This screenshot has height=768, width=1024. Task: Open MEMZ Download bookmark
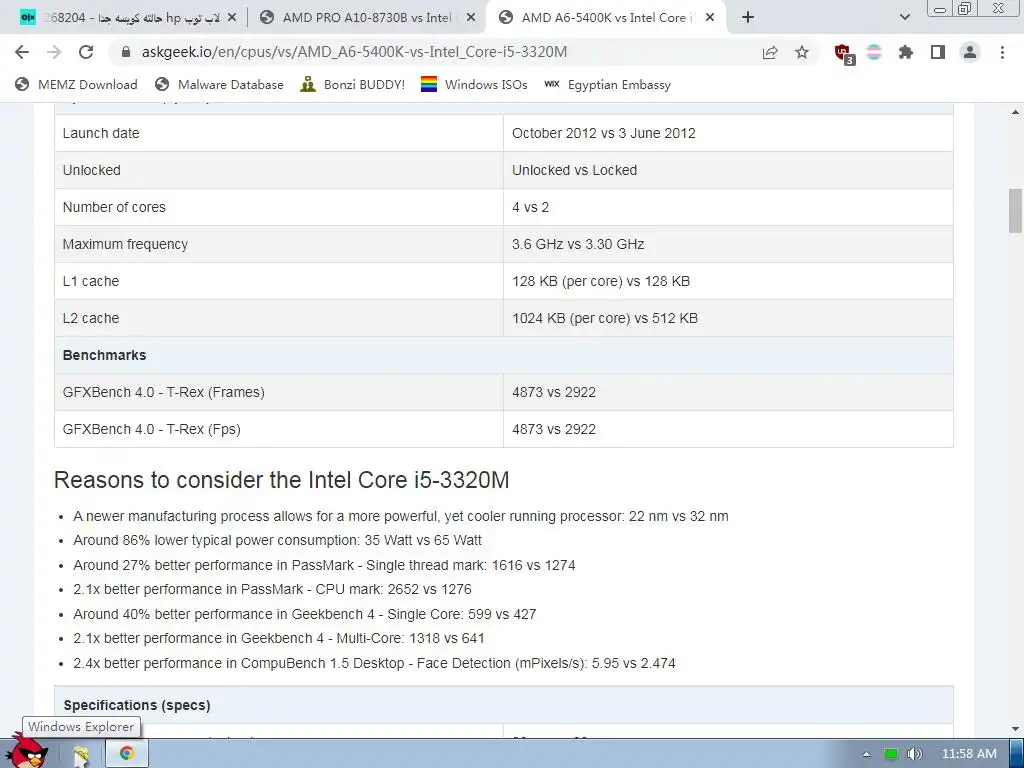click(x=76, y=85)
